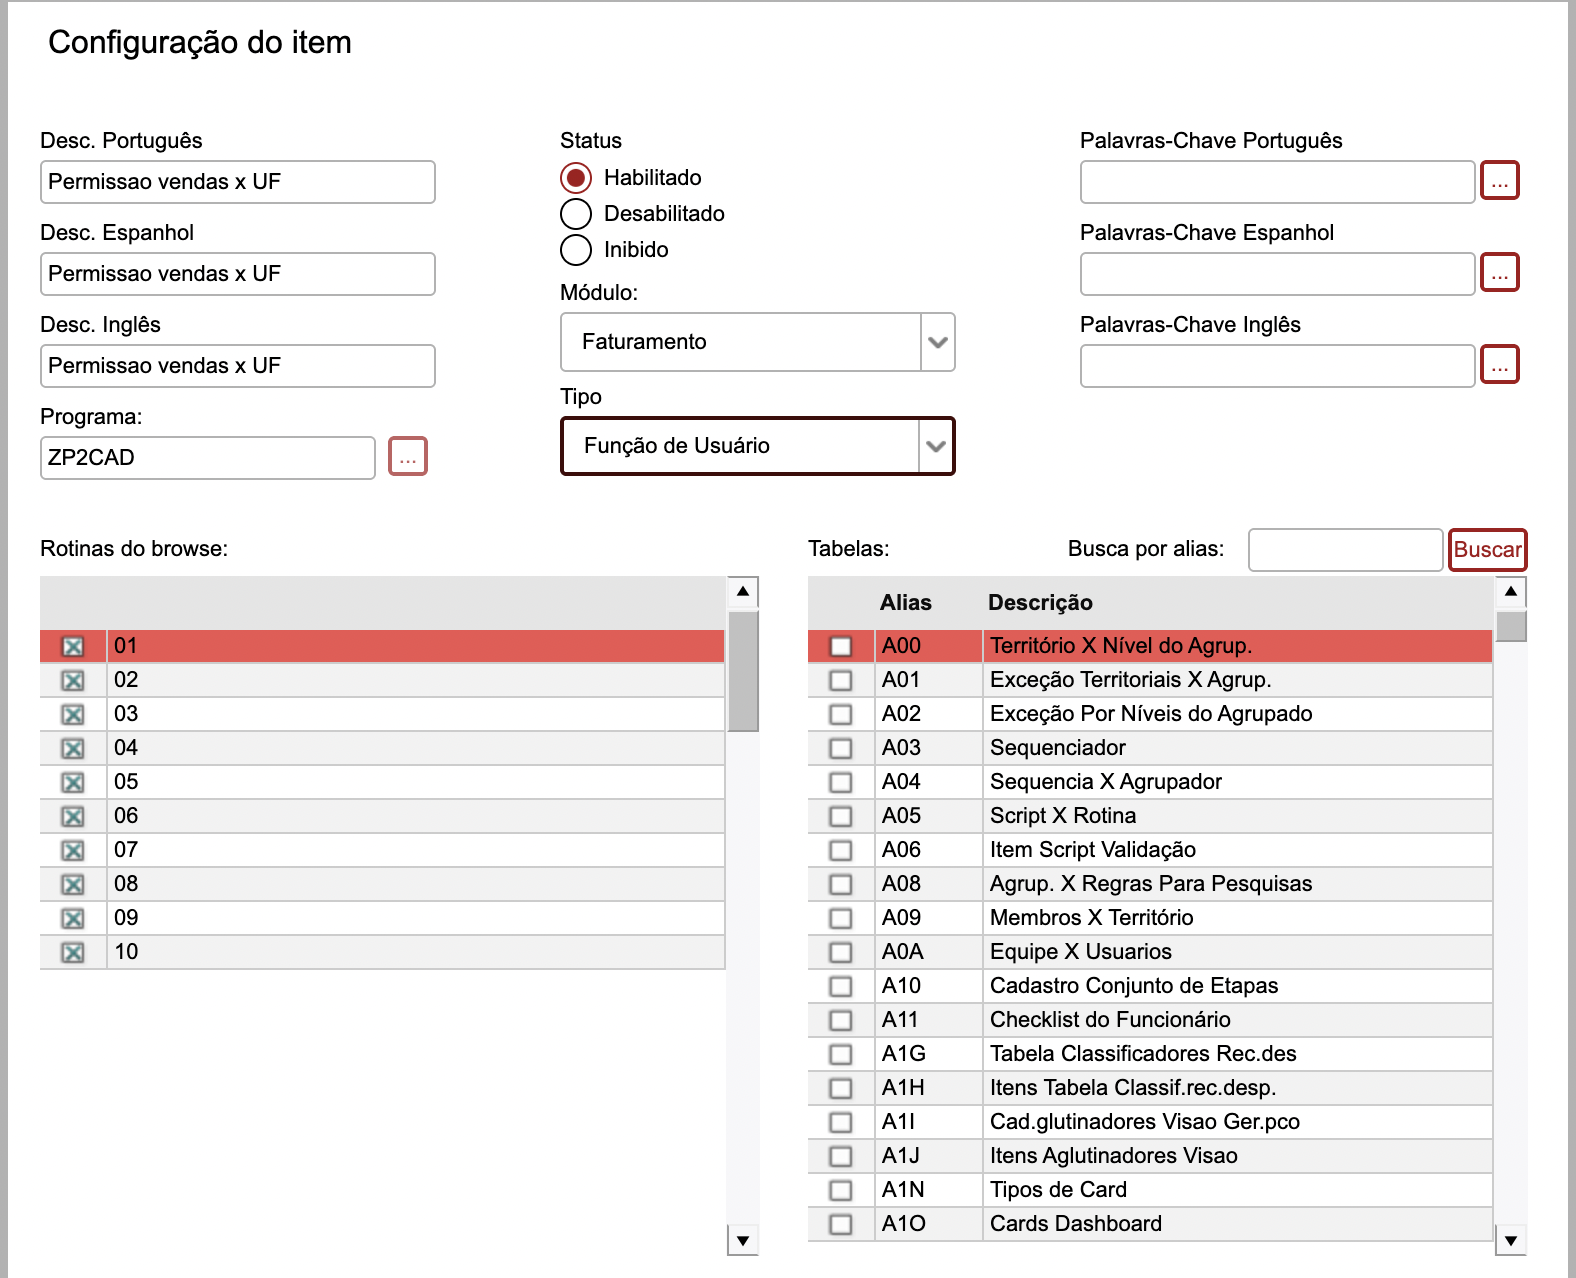The height and width of the screenshot is (1278, 1576).
Task: Uncheck browse routine 05
Action: (73, 783)
